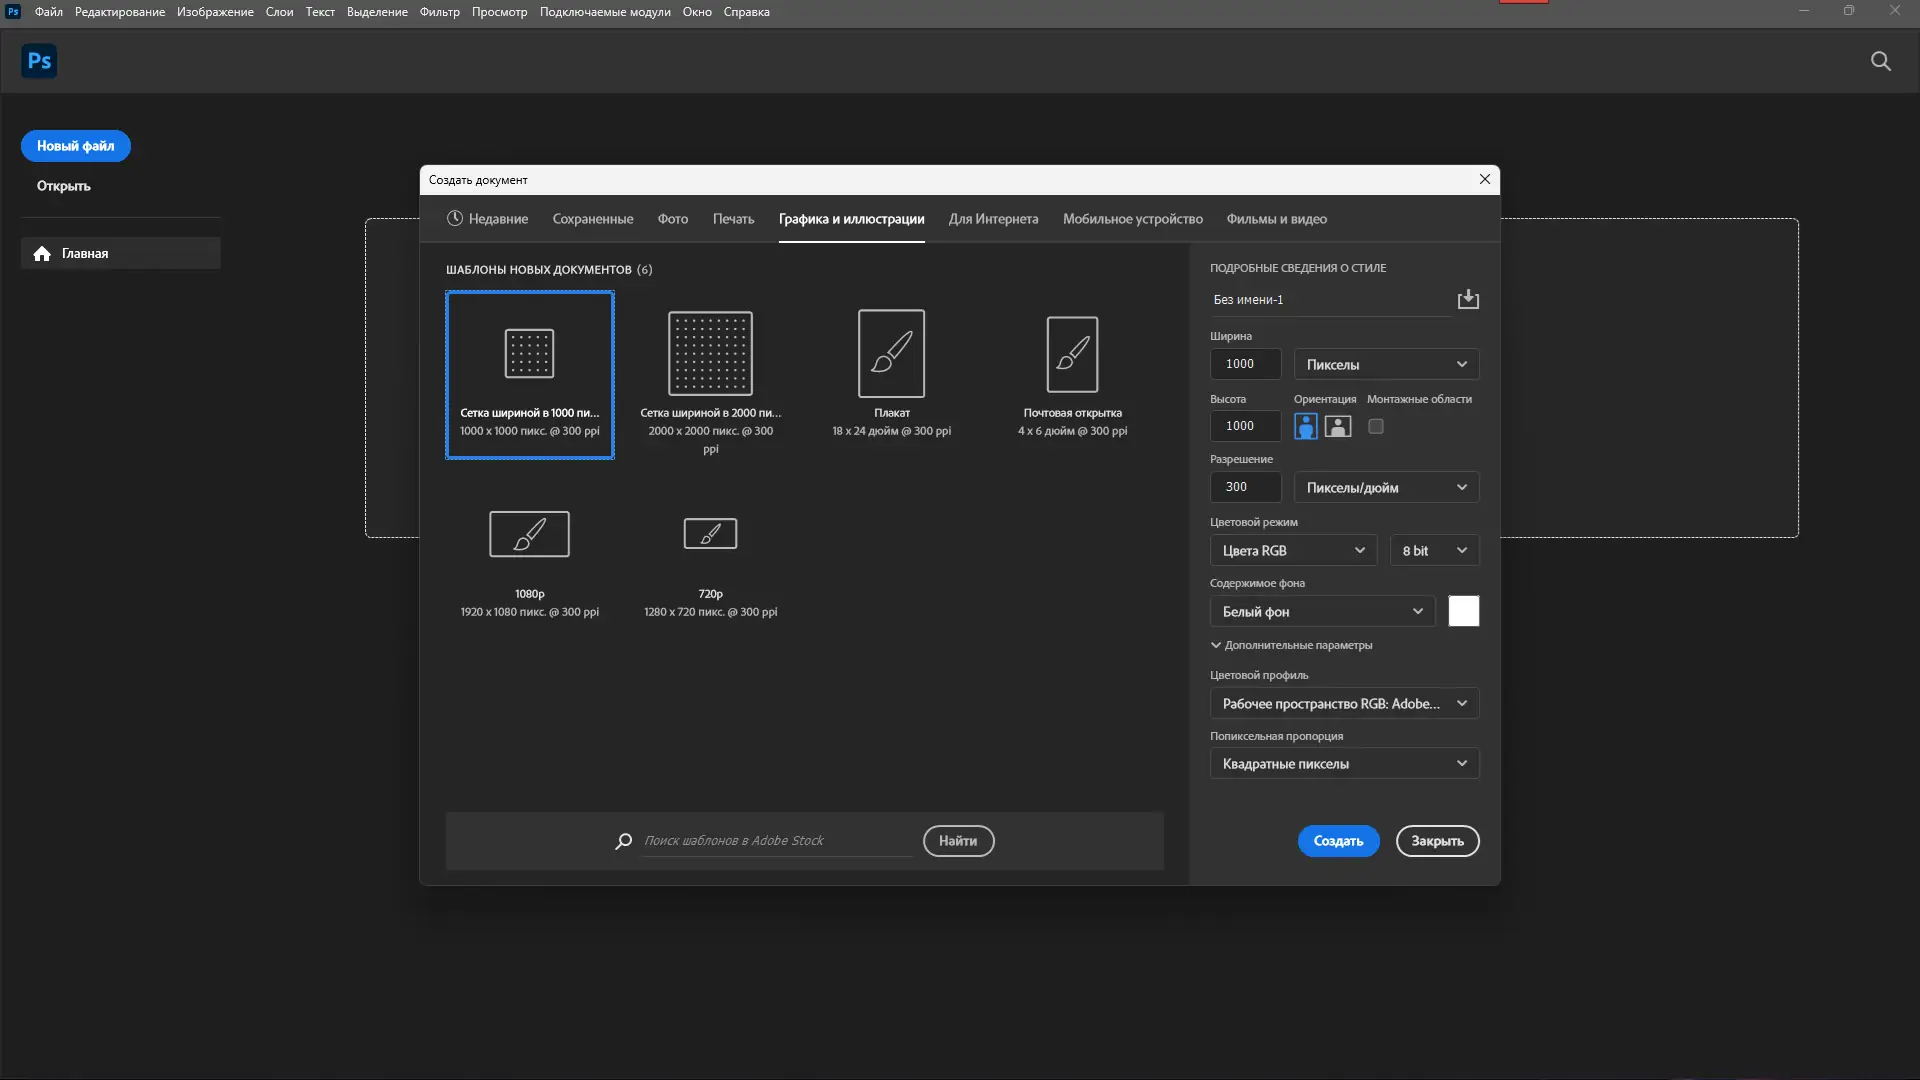Set portrait orientation
The height and width of the screenshot is (1080, 1920).
[1305, 426]
